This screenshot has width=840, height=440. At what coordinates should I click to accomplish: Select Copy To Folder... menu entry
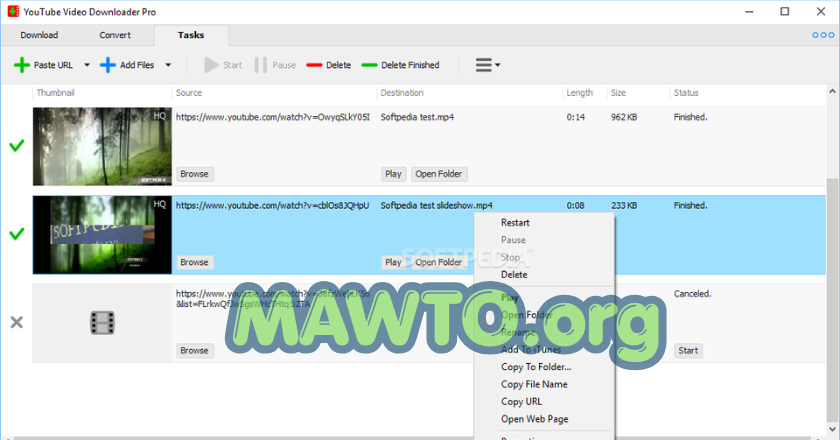pos(536,367)
